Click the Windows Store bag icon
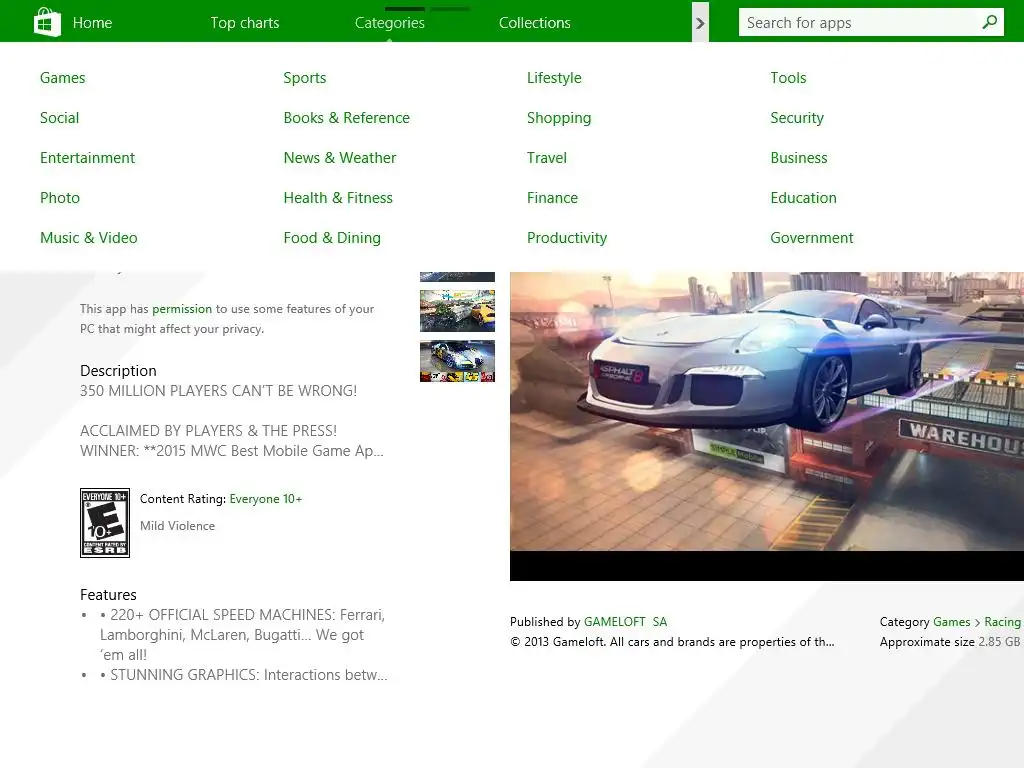The height and width of the screenshot is (768, 1024). (47, 22)
